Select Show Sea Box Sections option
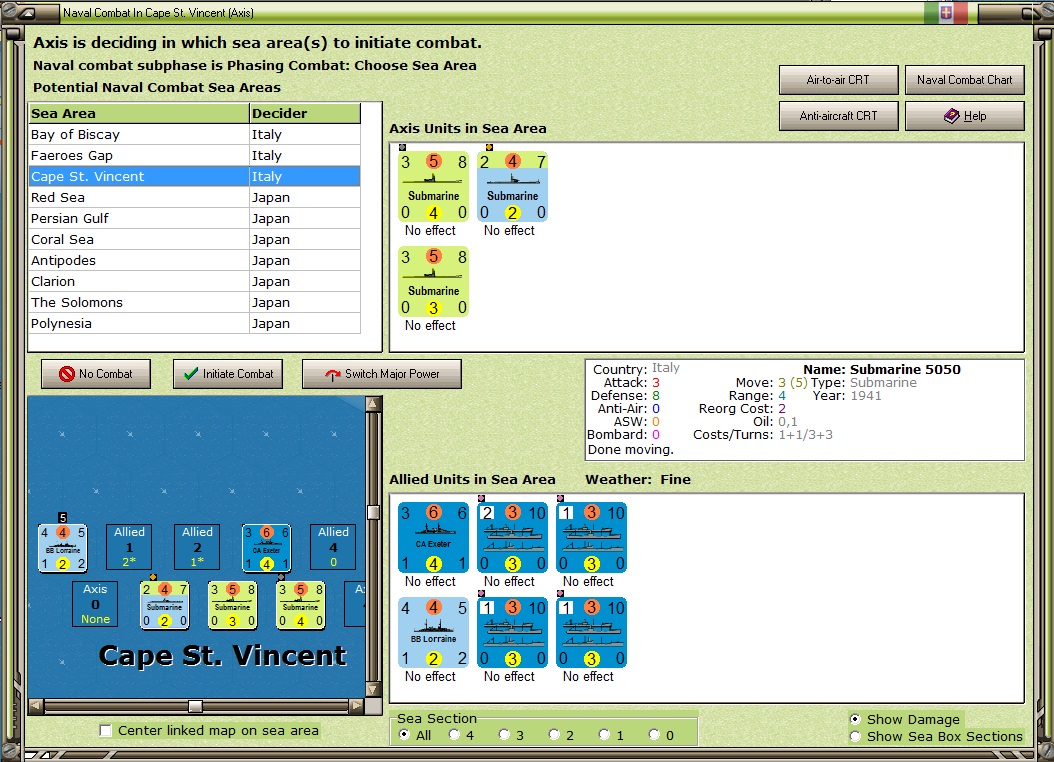 pyautogui.click(x=855, y=736)
